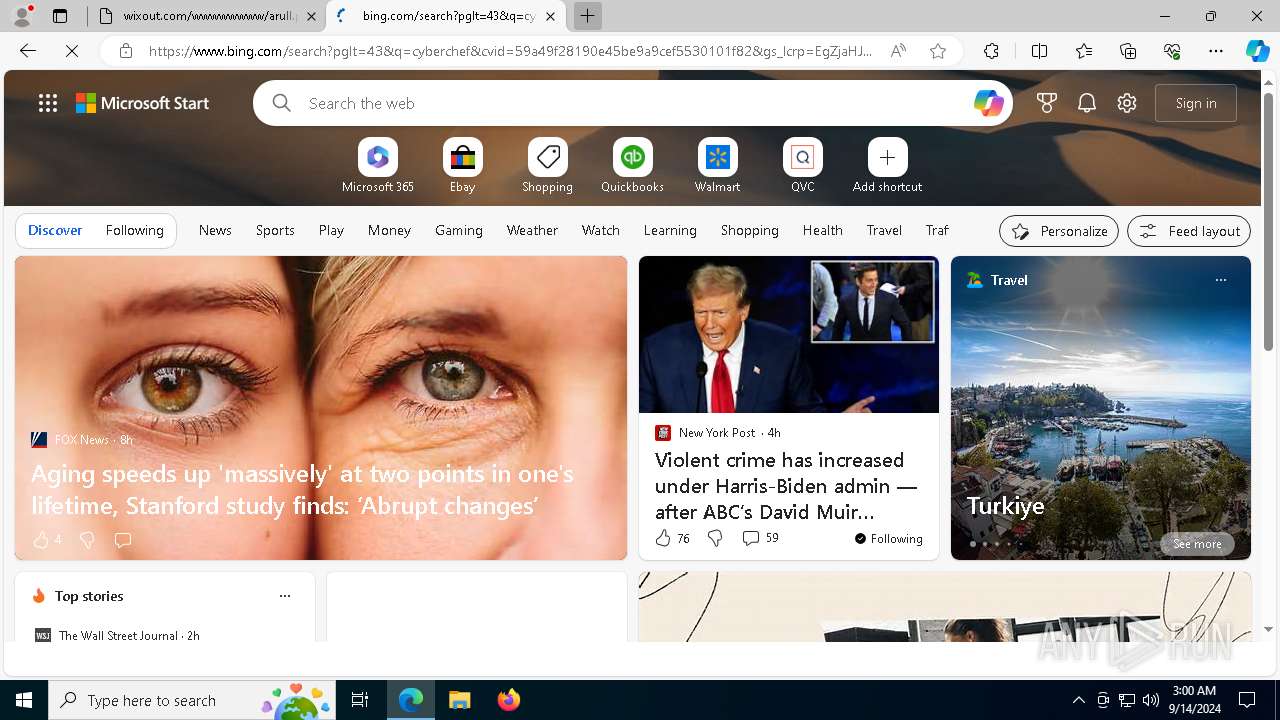Image resolution: width=1280 pixels, height=720 pixels.
Task: Click the Sign in button
Action: point(1196,103)
